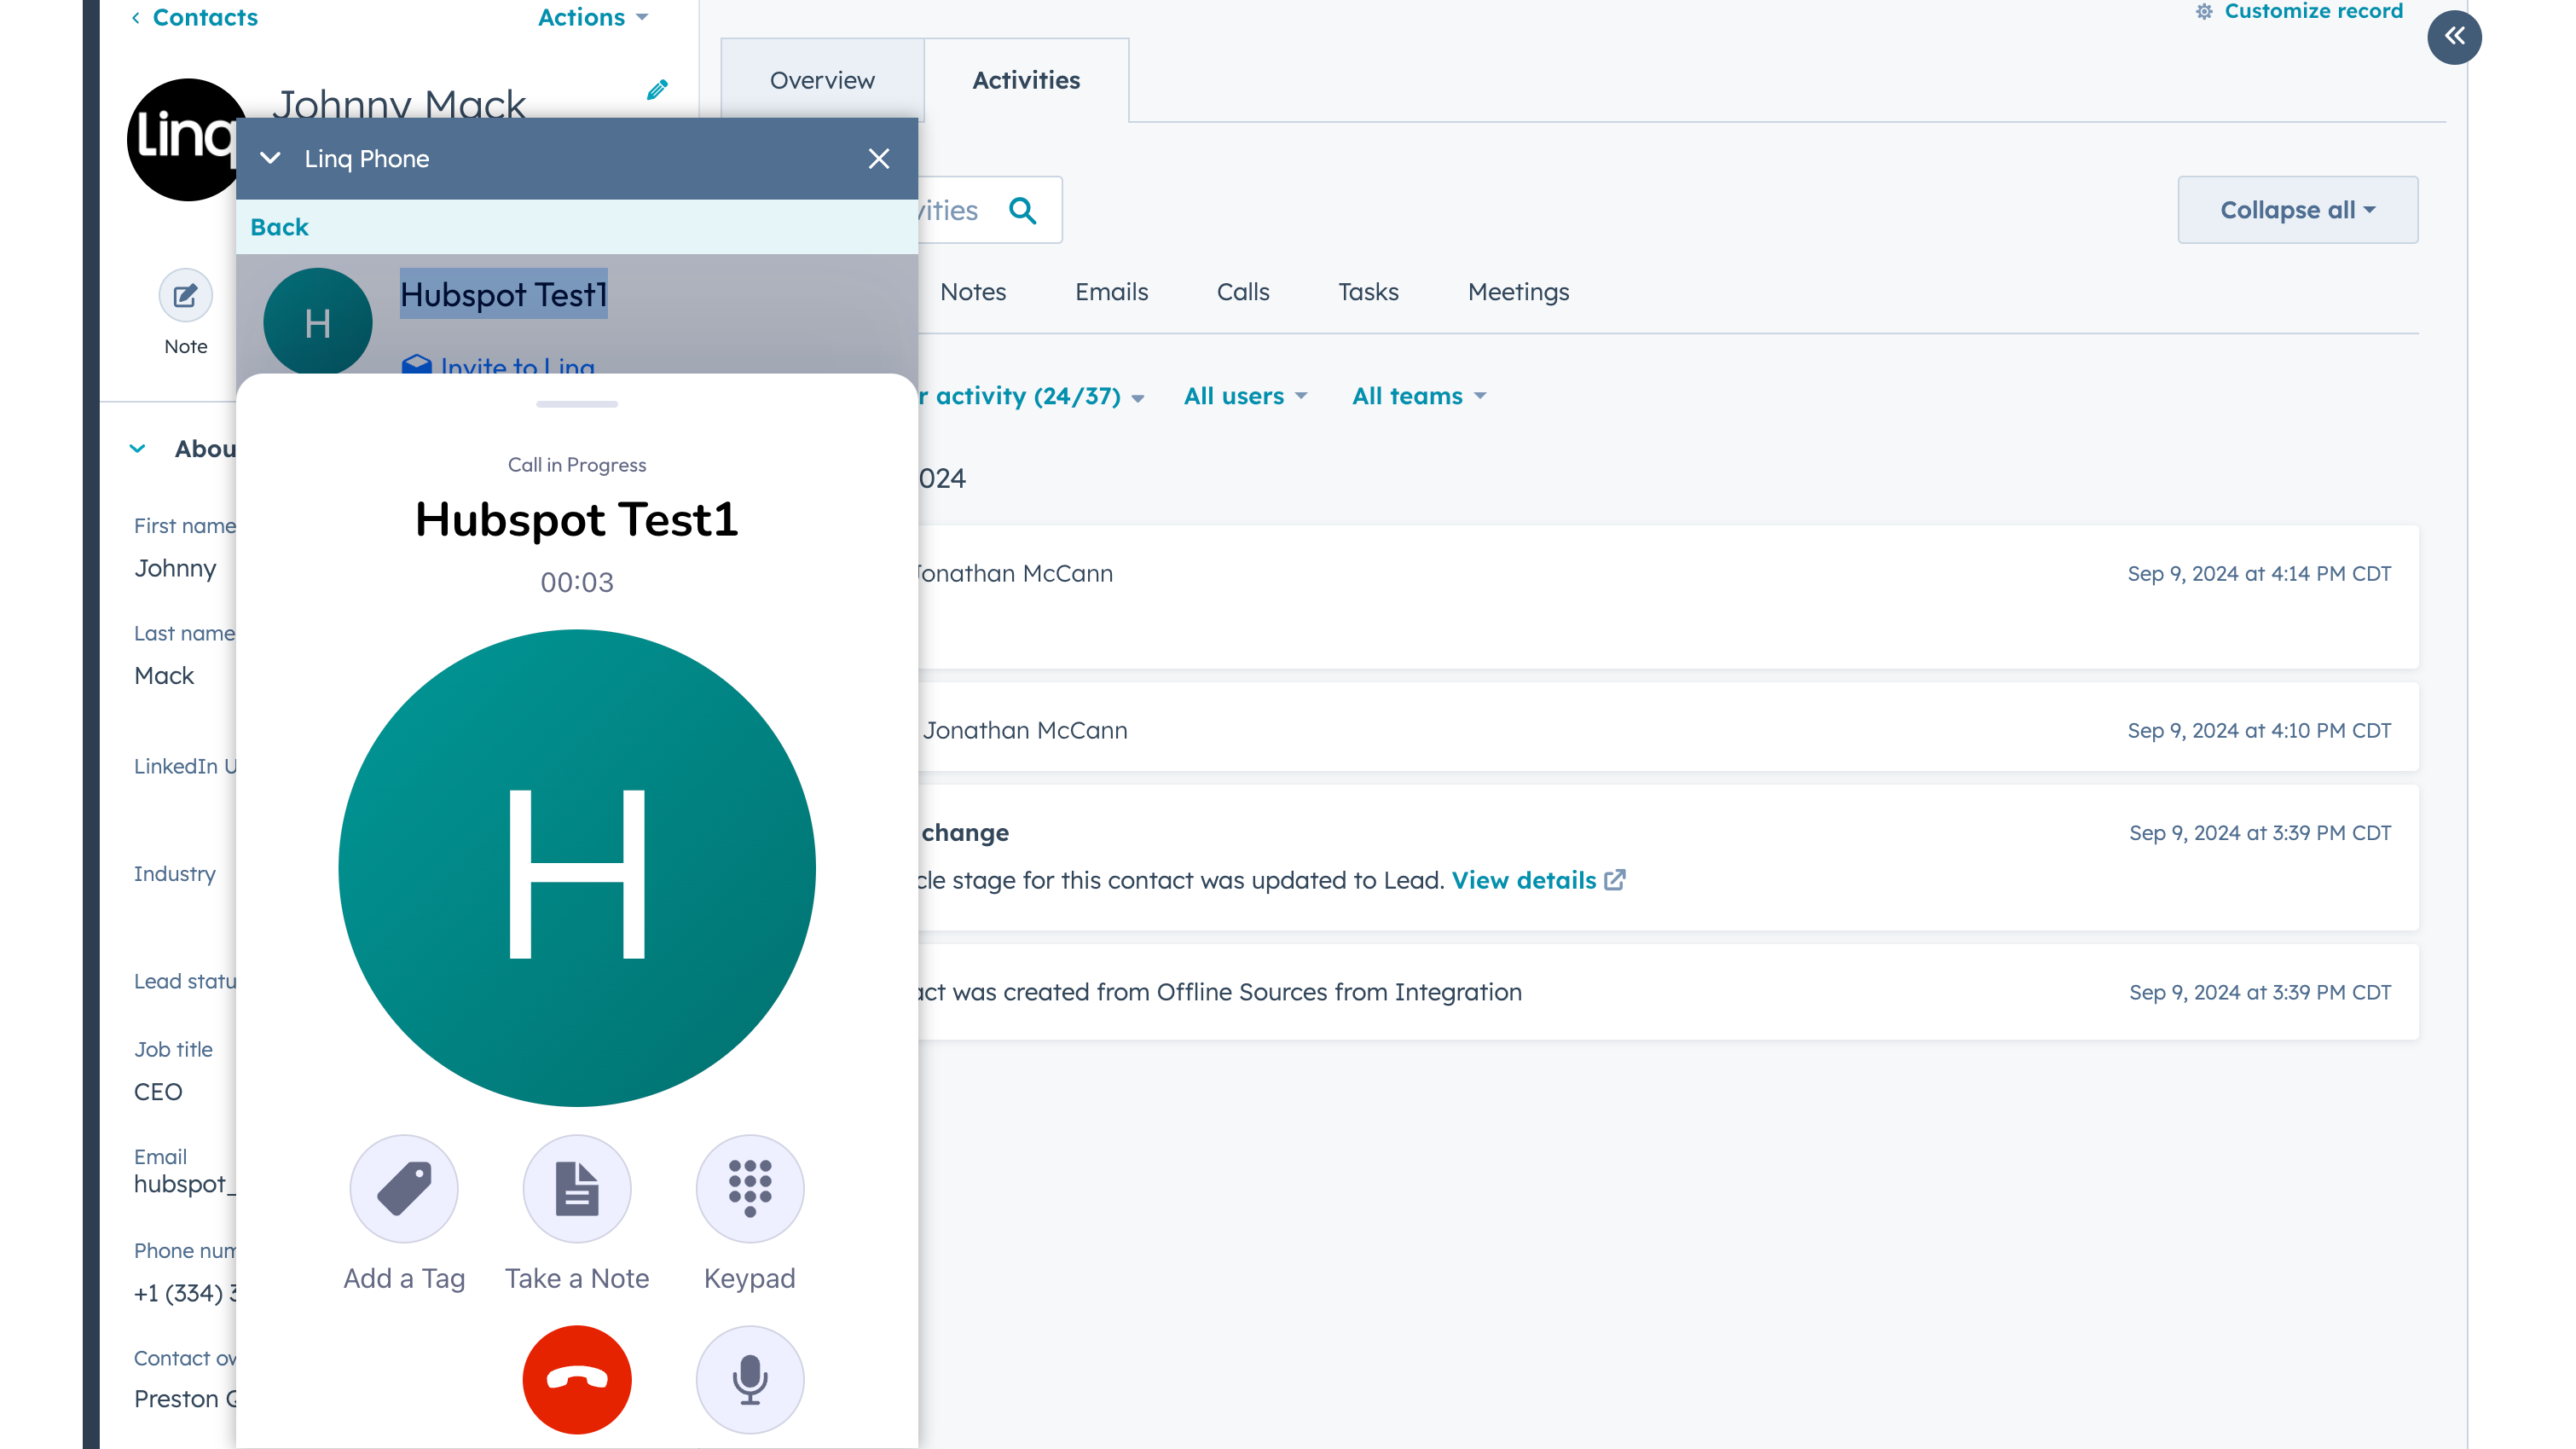Screen dimensions: 2576x1449
Task: Open All teams filter dropdown
Action: coord(1418,396)
